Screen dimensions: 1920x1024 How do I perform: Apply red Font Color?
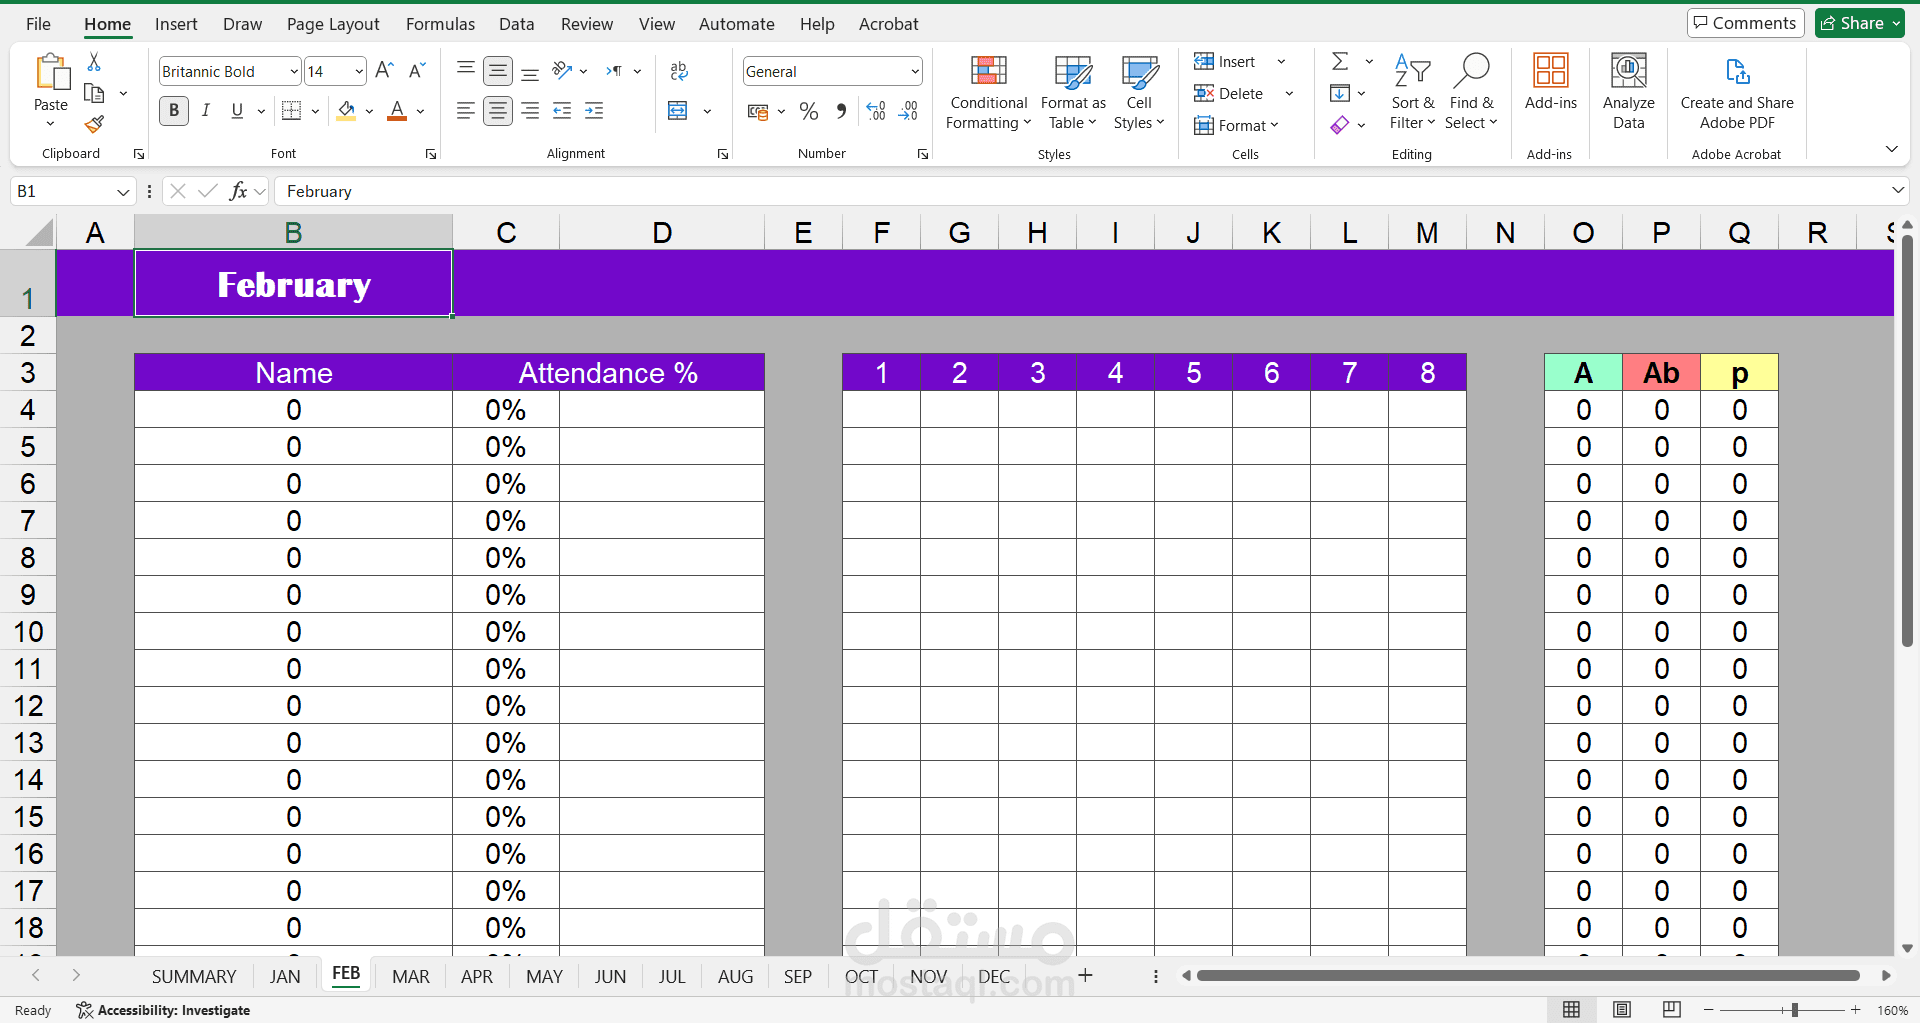397,111
